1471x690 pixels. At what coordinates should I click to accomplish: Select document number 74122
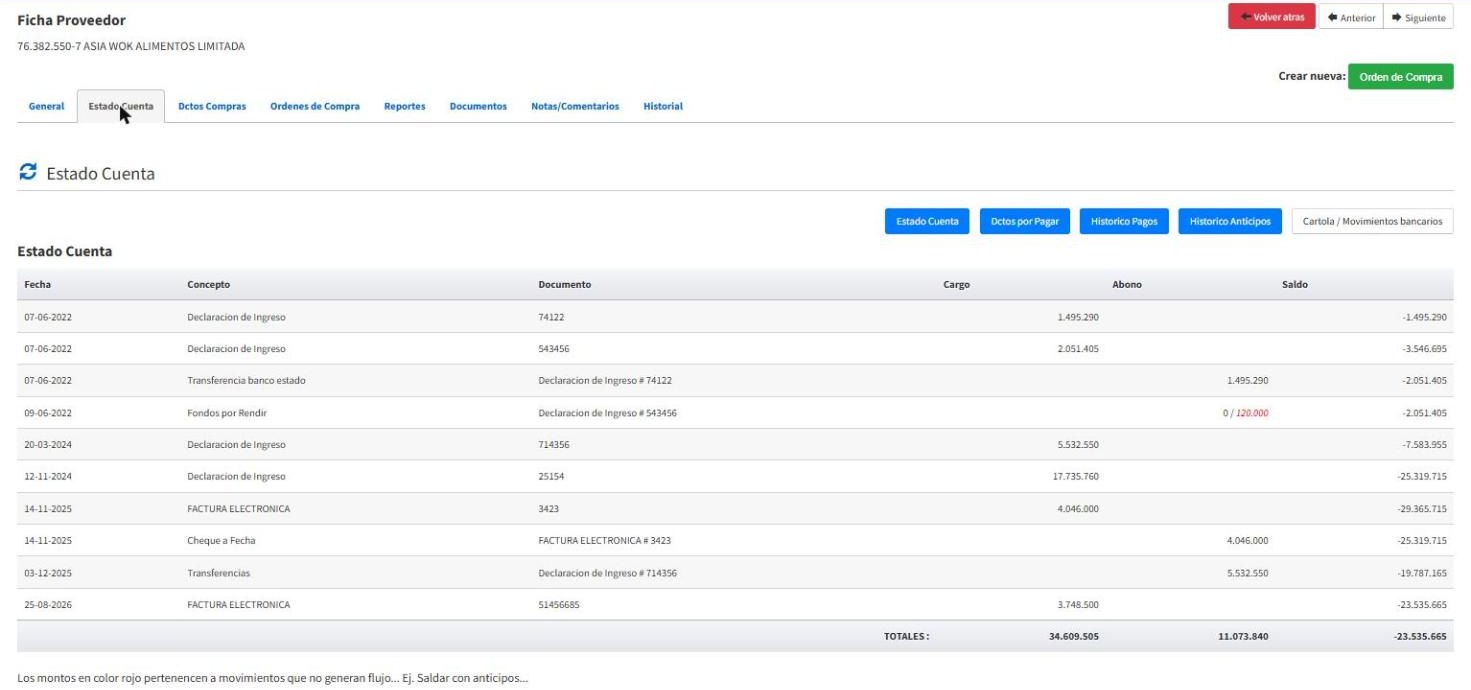pyautogui.click(x=551, y=317)
